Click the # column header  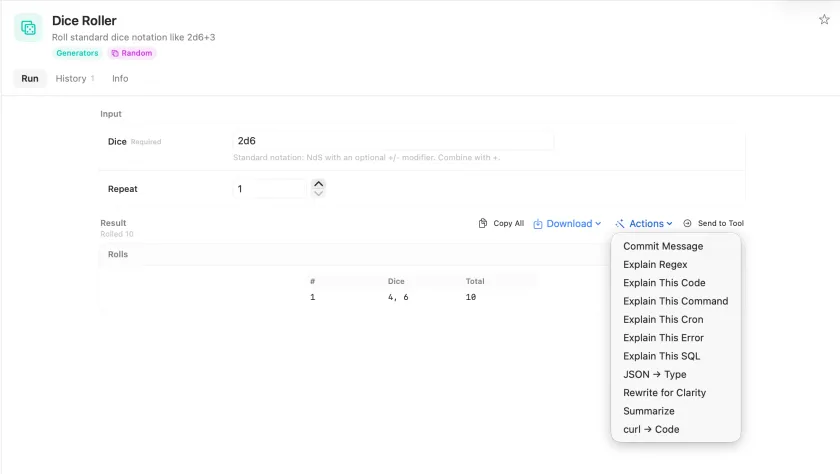312,281
